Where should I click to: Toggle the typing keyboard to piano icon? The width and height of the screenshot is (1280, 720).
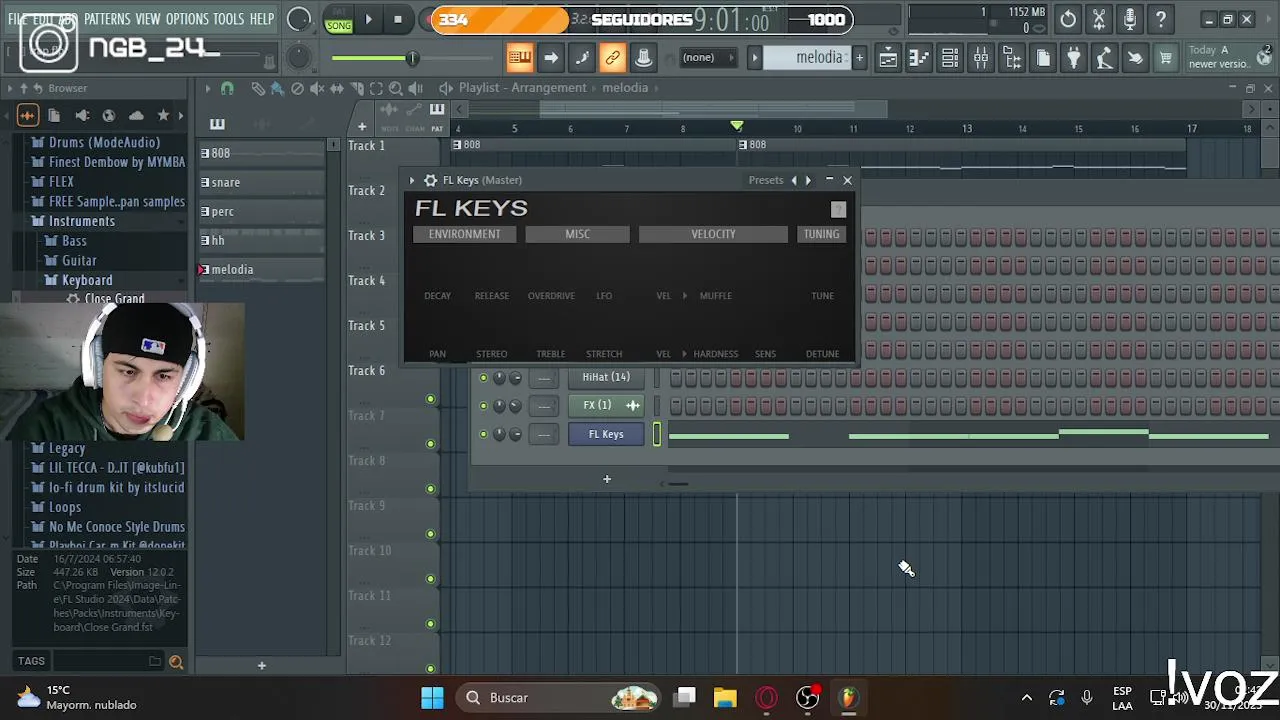click(x=520, y=58)
